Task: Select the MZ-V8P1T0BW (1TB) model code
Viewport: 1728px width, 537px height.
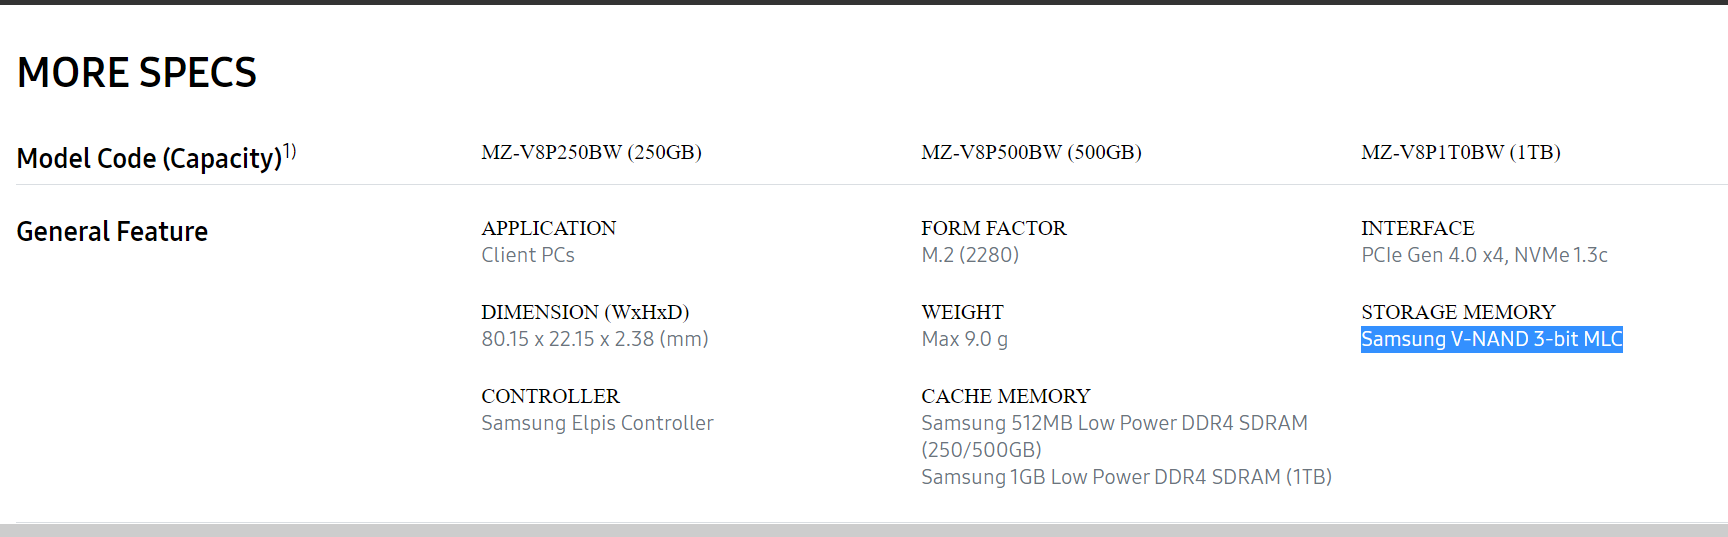Action: [1460, 152]
